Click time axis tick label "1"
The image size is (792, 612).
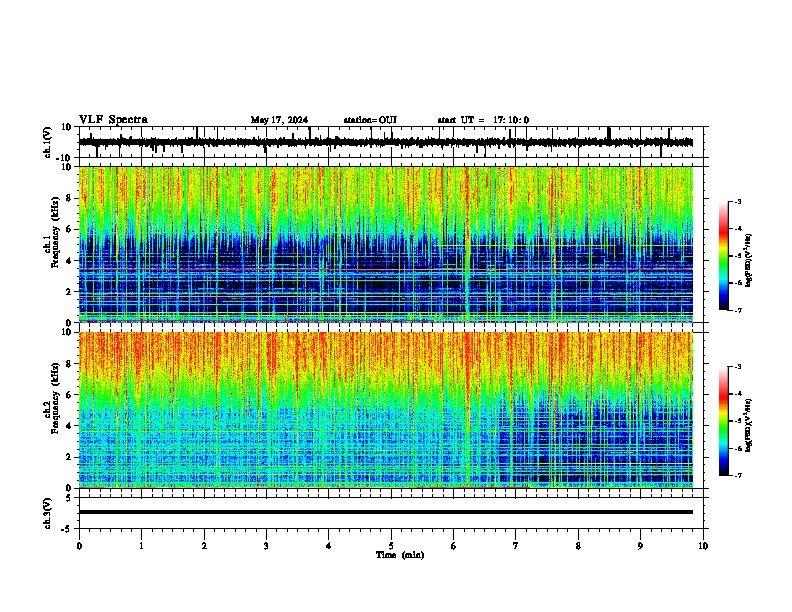[142, 546]
